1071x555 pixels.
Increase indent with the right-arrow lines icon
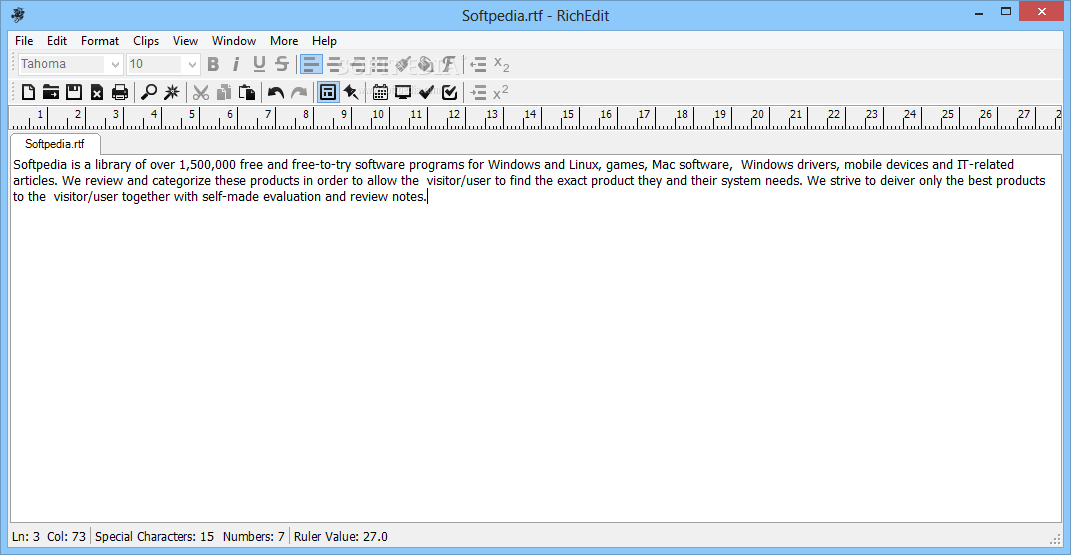pos(478,92)
